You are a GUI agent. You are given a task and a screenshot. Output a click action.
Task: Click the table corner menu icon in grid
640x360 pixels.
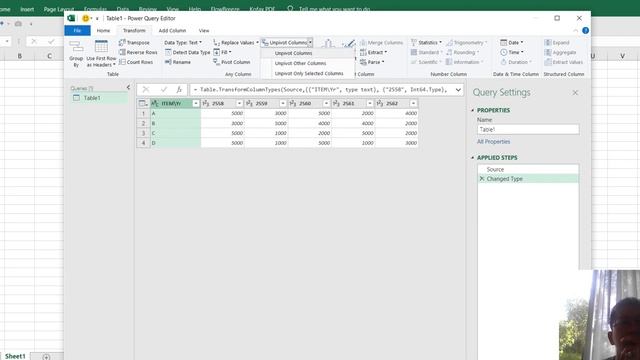(143, 103)
